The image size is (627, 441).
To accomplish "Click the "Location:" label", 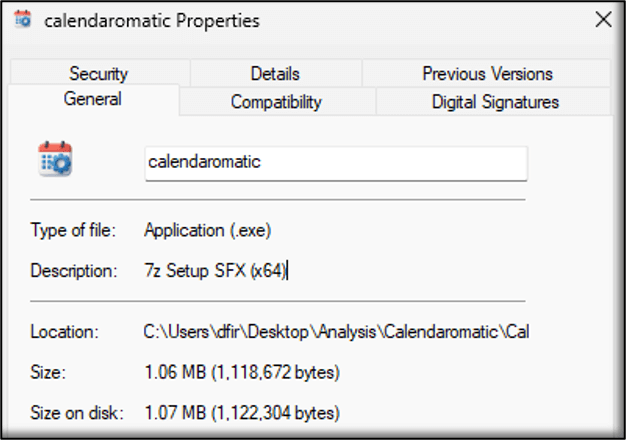I will (x=64, y=332).
